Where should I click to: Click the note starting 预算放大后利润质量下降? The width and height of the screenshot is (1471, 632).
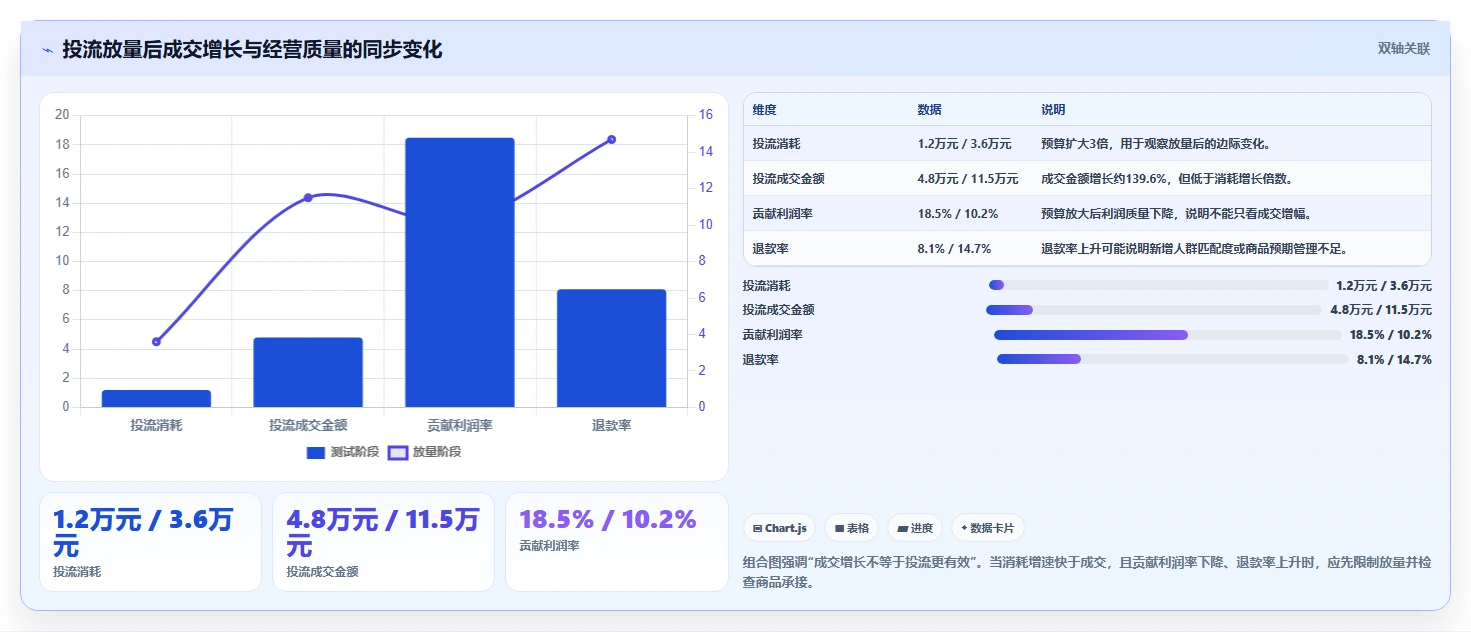point(1176,214)
